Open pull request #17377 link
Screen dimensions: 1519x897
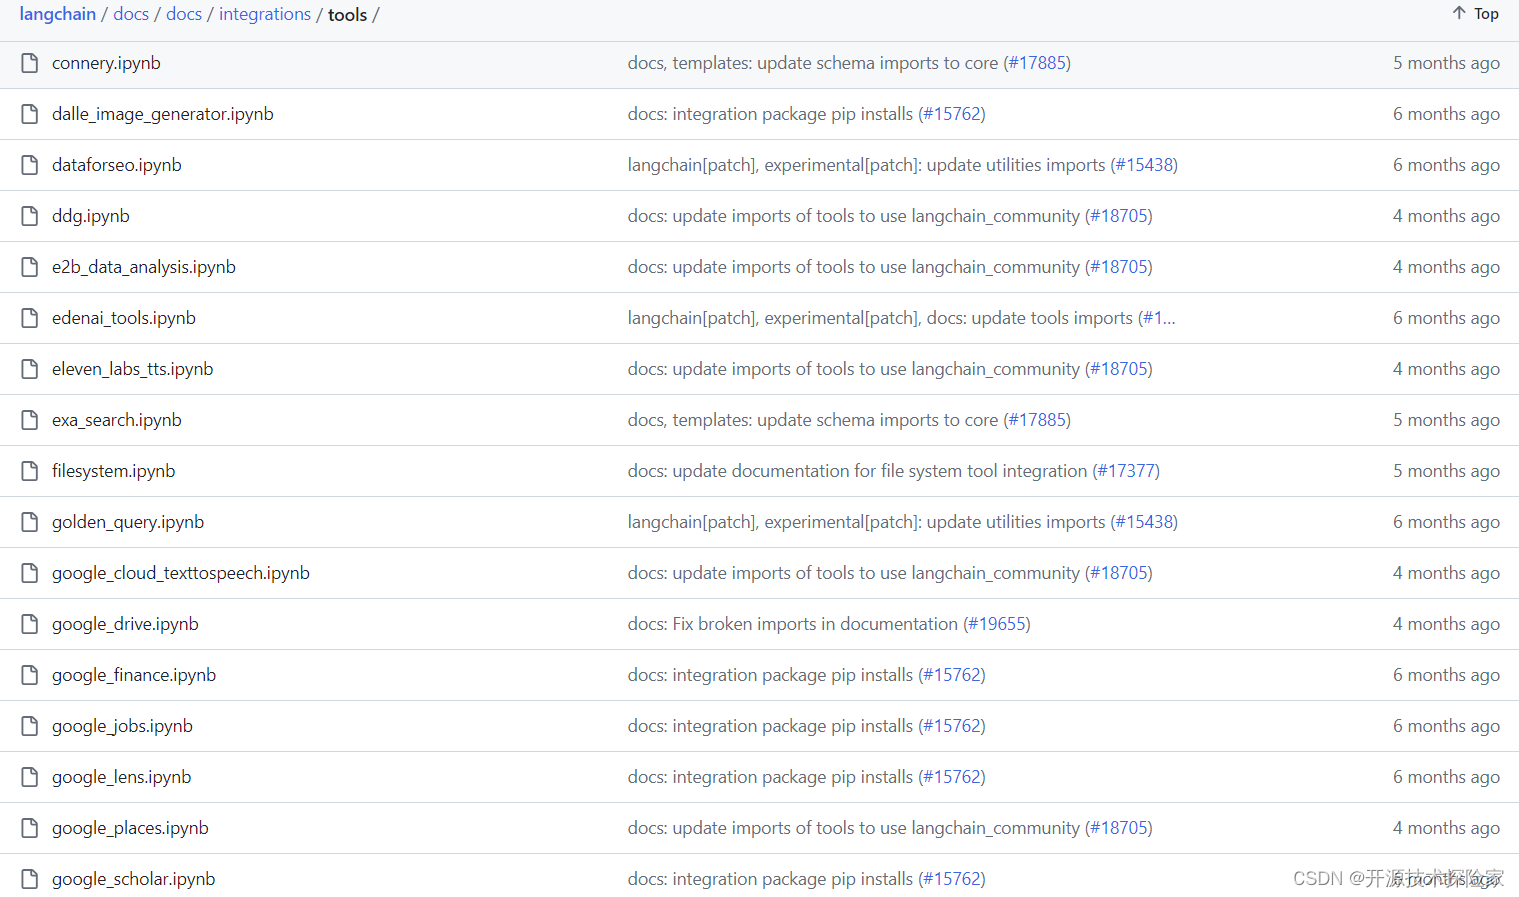click(1126, 471)
